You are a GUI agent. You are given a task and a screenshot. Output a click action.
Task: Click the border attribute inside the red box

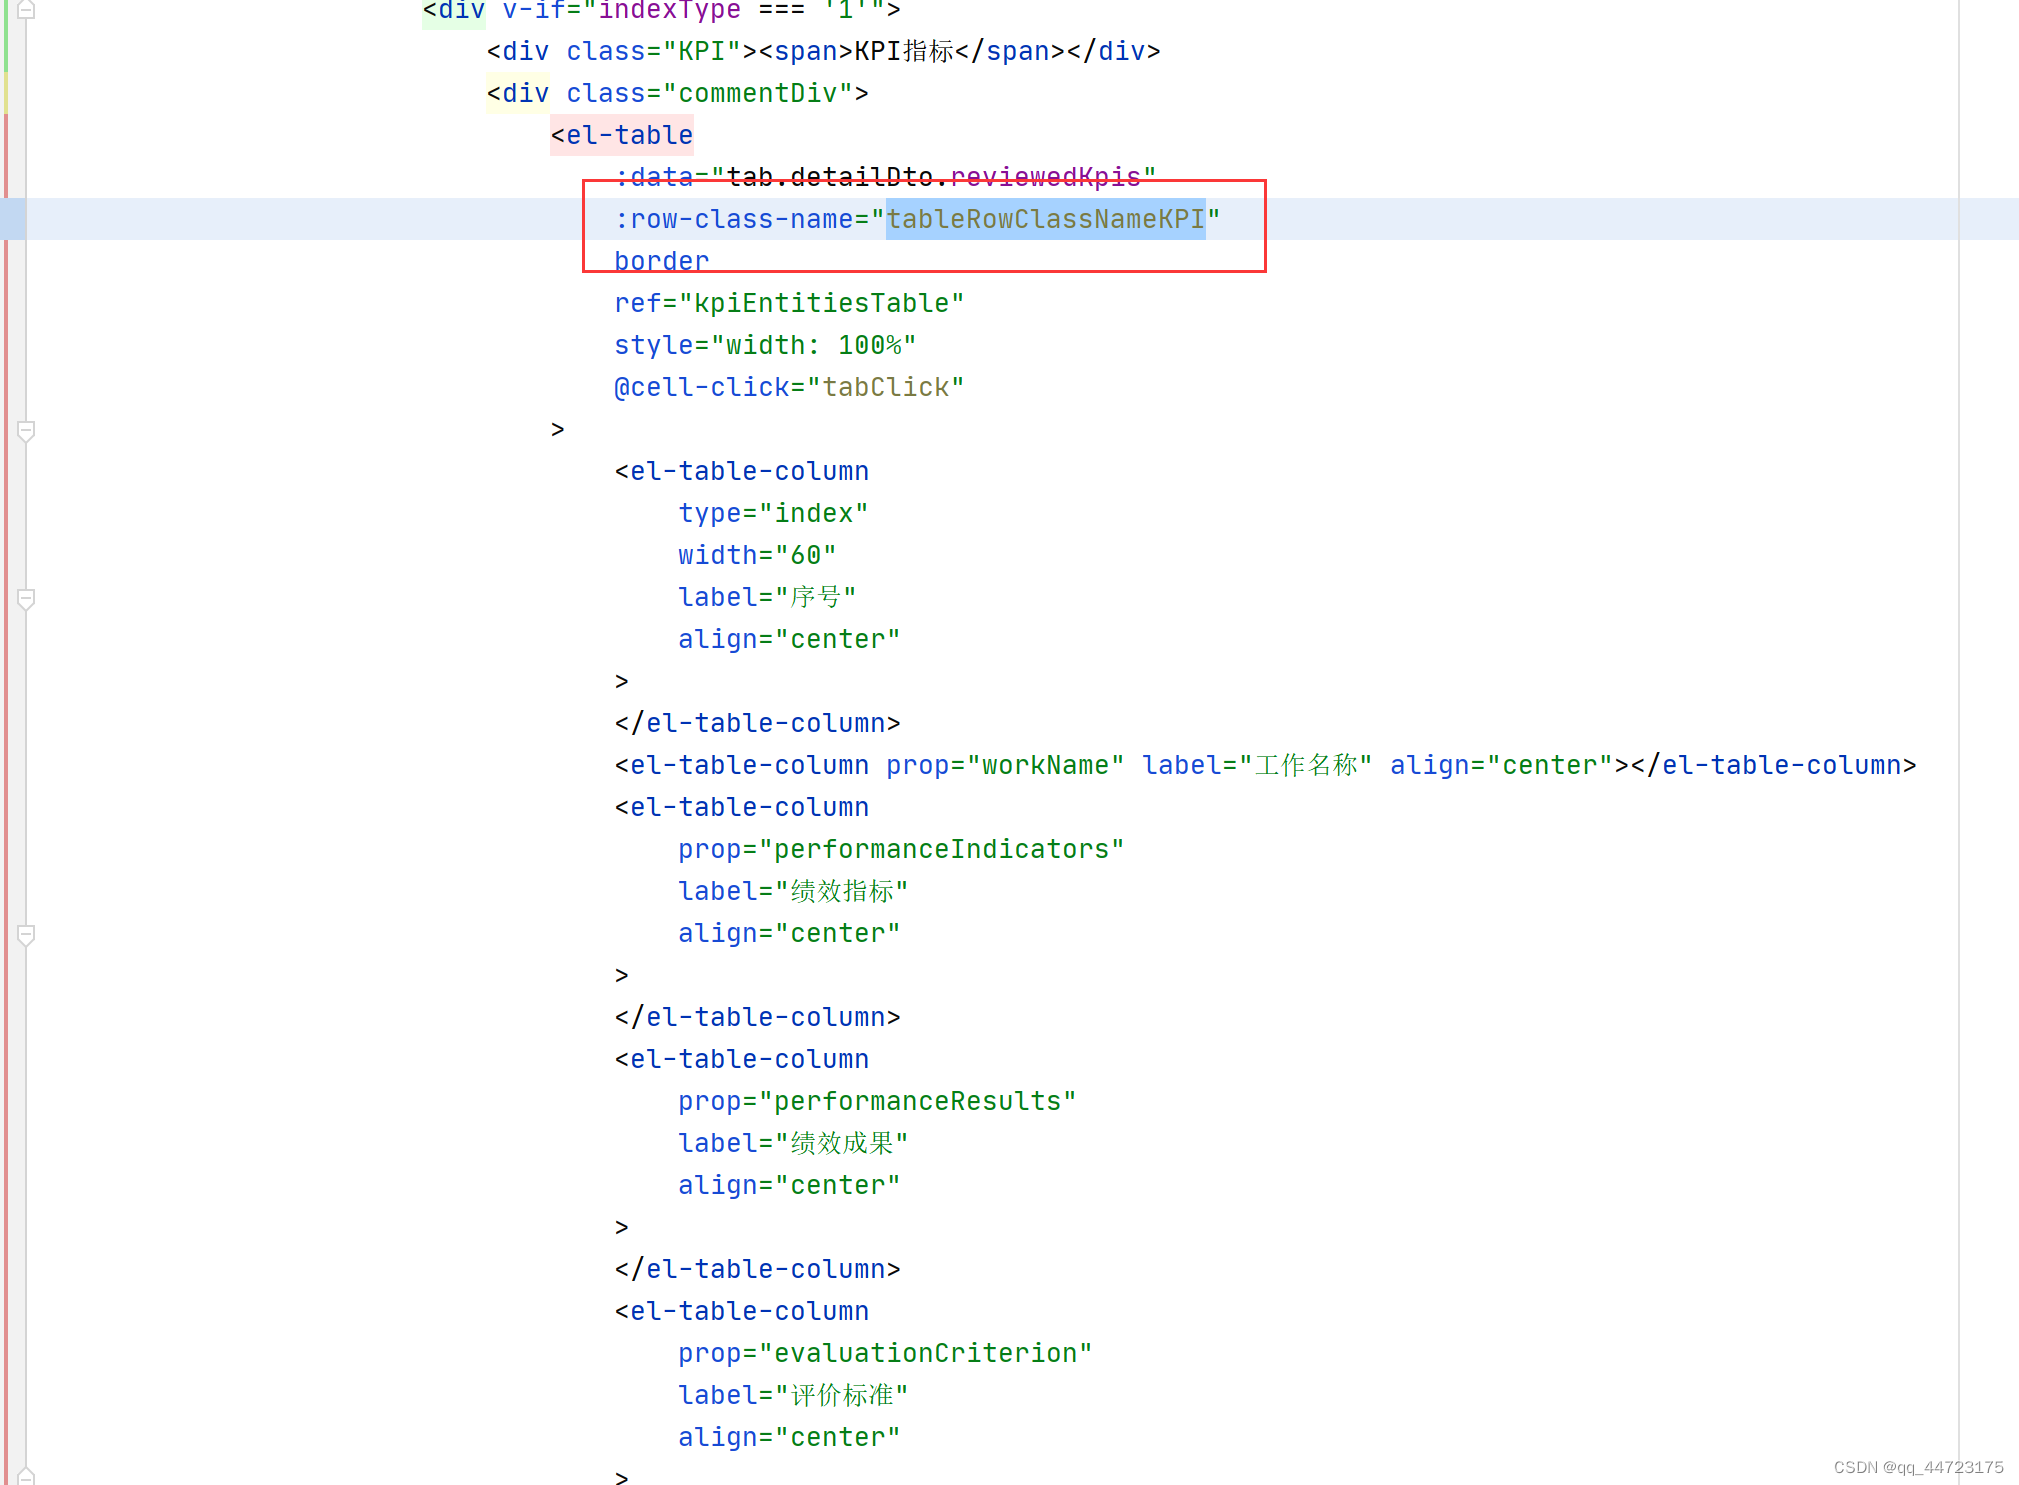coord(661,261)
